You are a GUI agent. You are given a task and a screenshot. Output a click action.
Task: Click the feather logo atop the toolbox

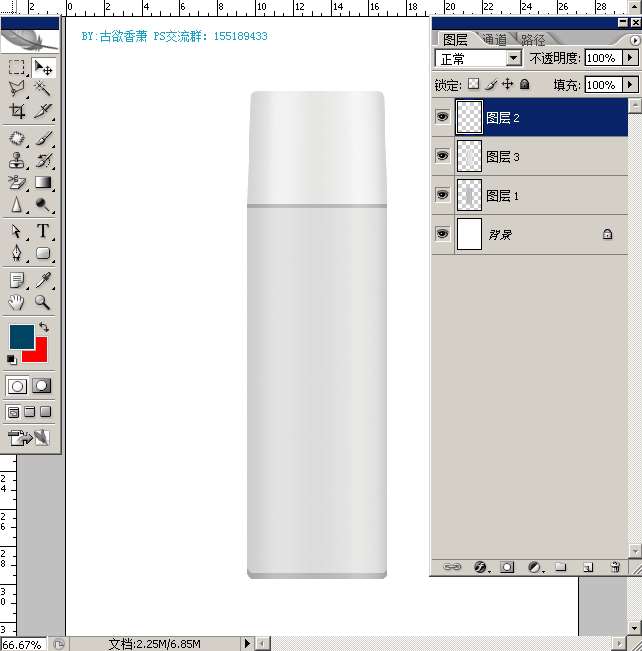[29, 40]
